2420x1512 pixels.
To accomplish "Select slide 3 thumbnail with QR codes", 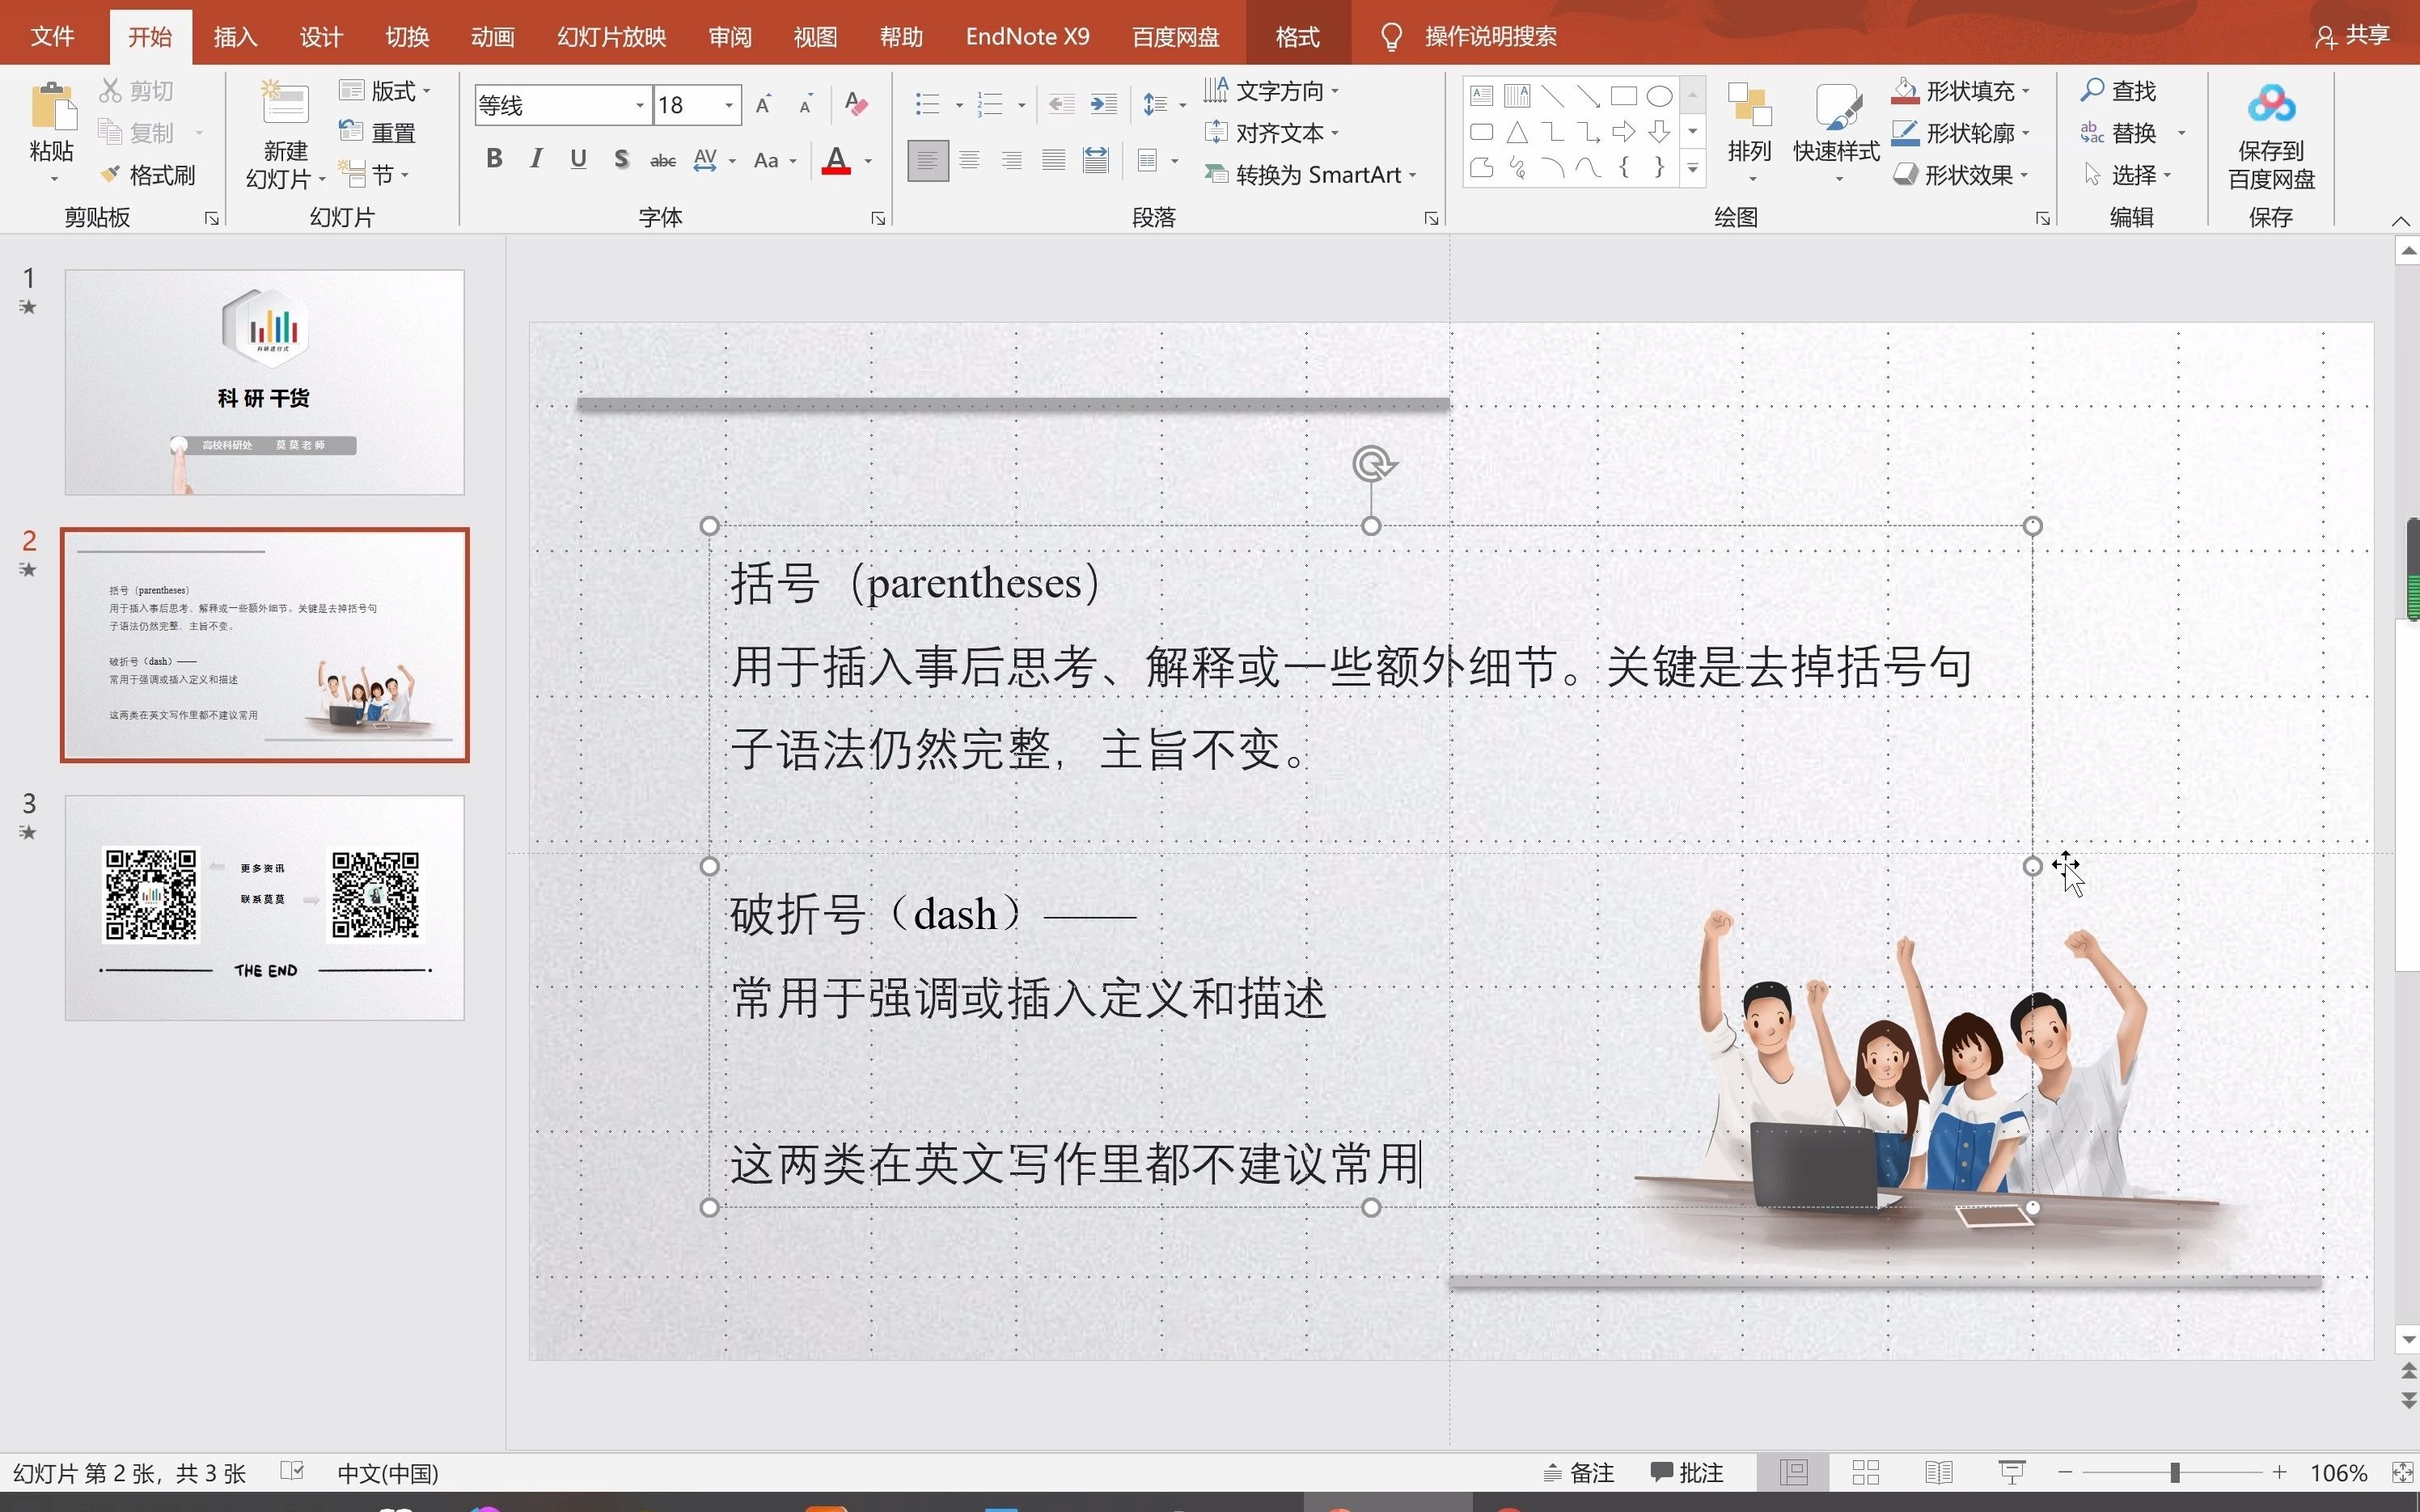I will pyautogui.click(x=264, y=907).
